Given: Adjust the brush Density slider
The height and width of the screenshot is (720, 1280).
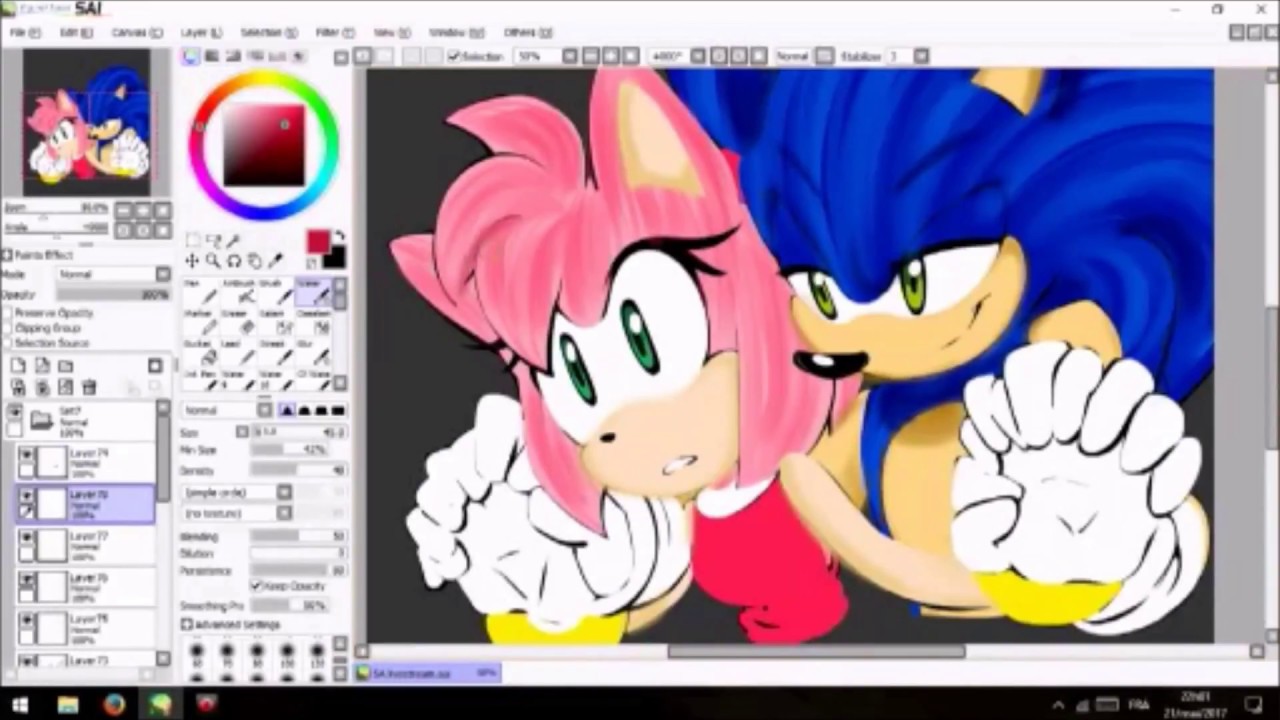Looking at the screenshot, I should click(x=298, y=470).
